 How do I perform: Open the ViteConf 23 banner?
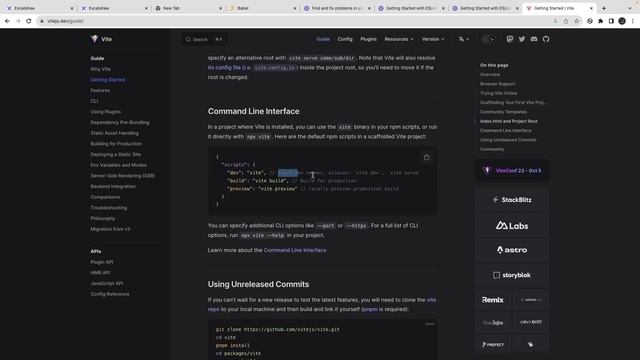pos(512,170)
